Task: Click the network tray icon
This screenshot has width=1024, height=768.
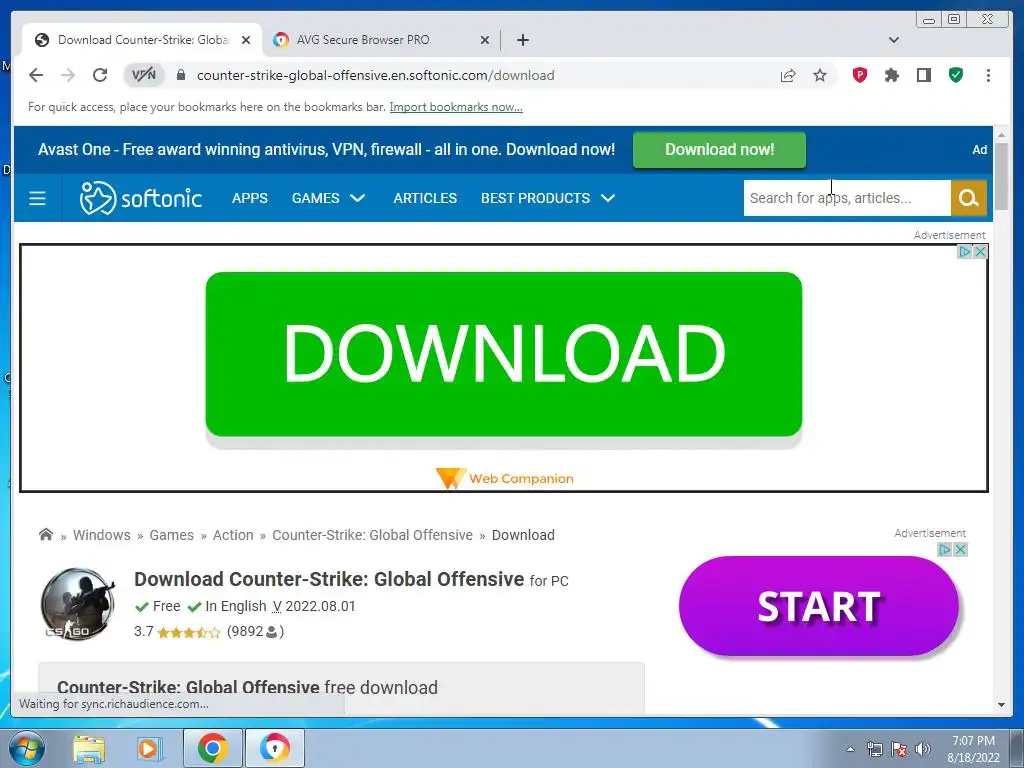Action: click(874, 749)
